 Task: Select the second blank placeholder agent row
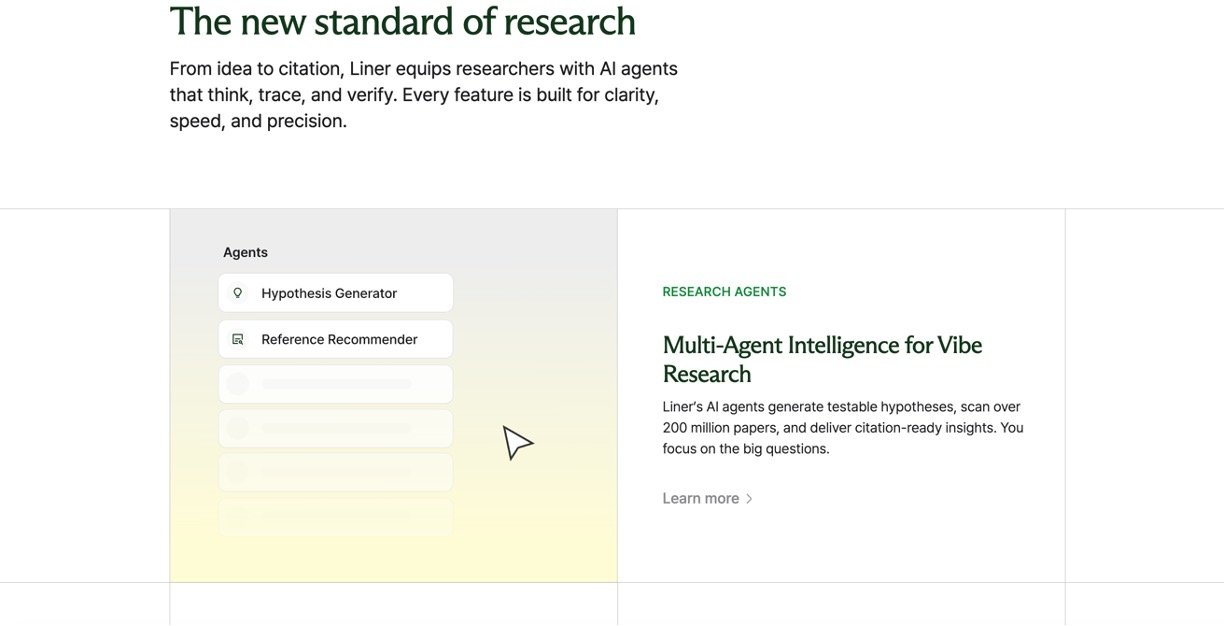[x=335, y=428]
